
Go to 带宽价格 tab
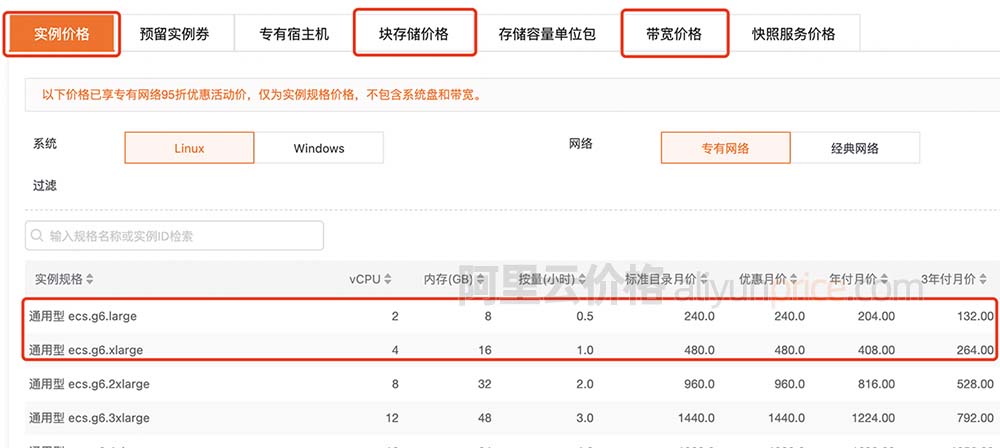point(674,34)
